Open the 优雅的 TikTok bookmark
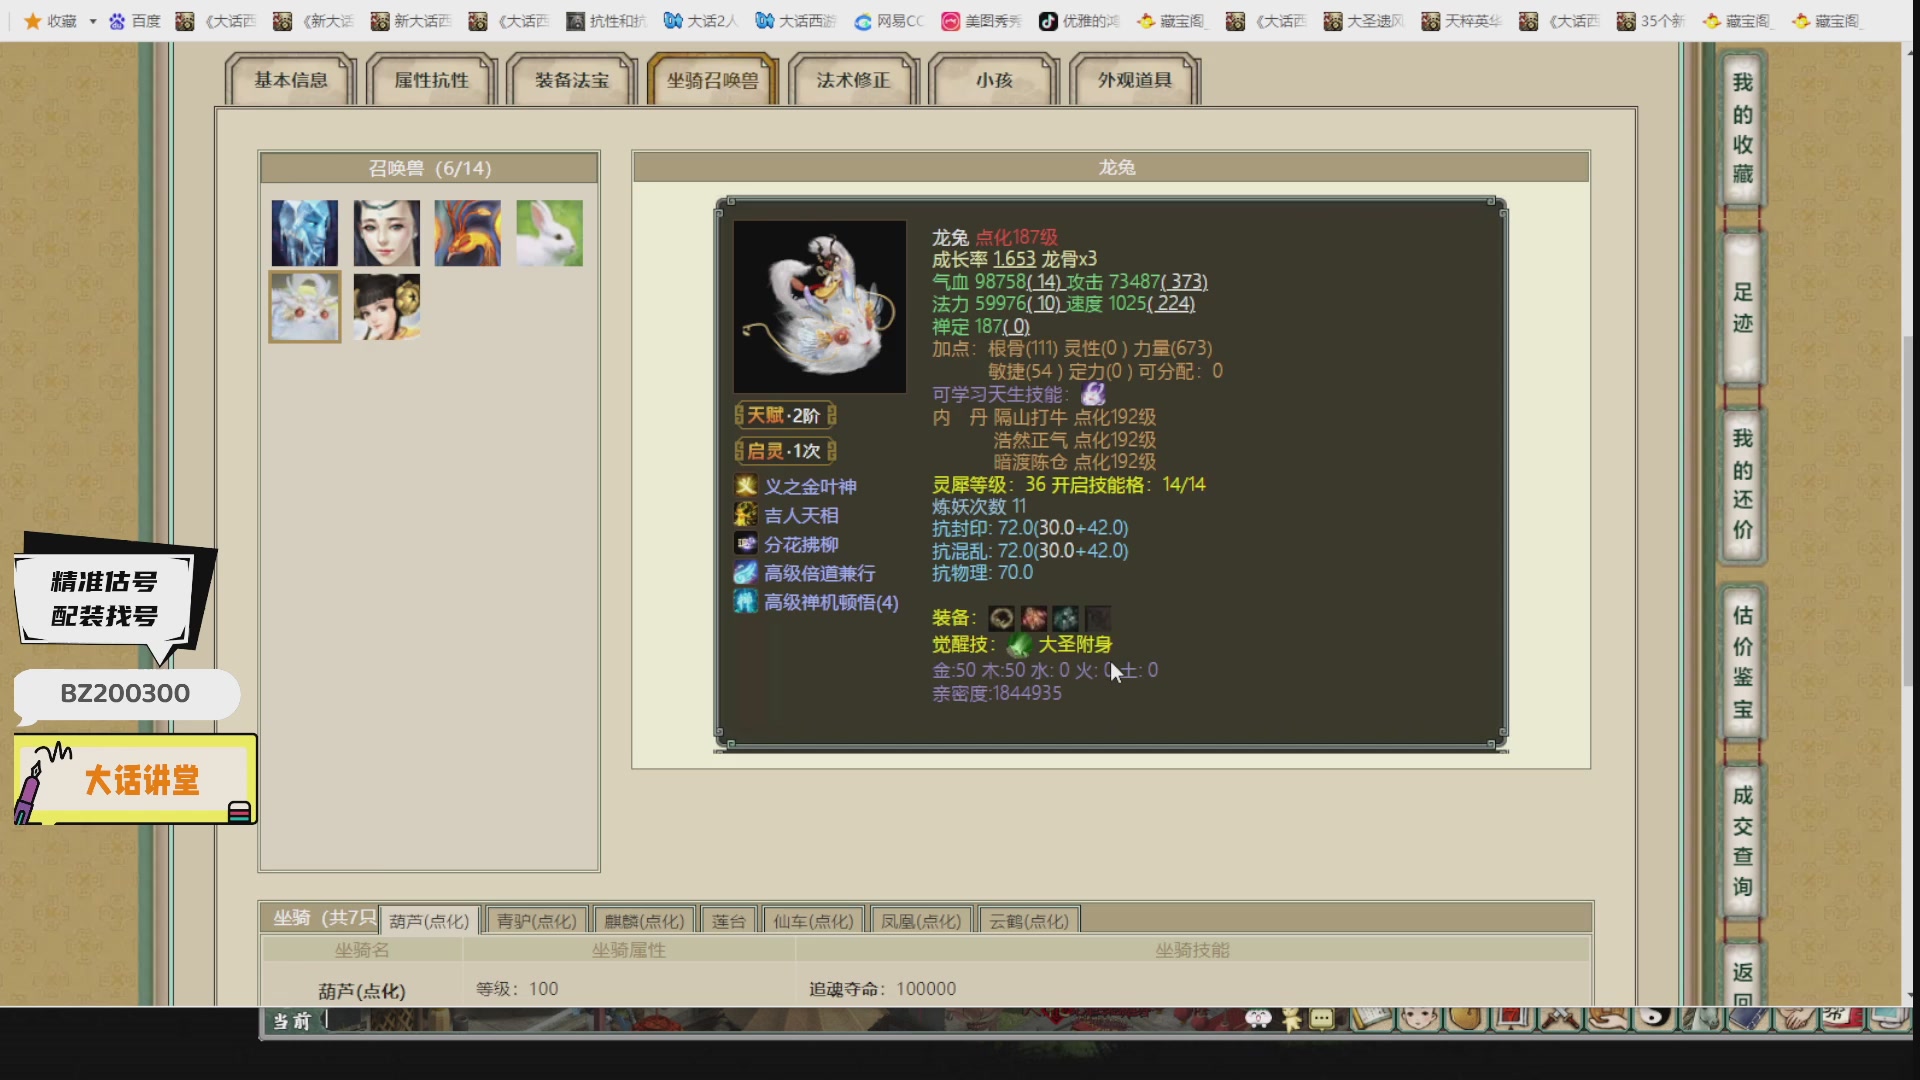1920x1080 pixels. (1079, 21)
